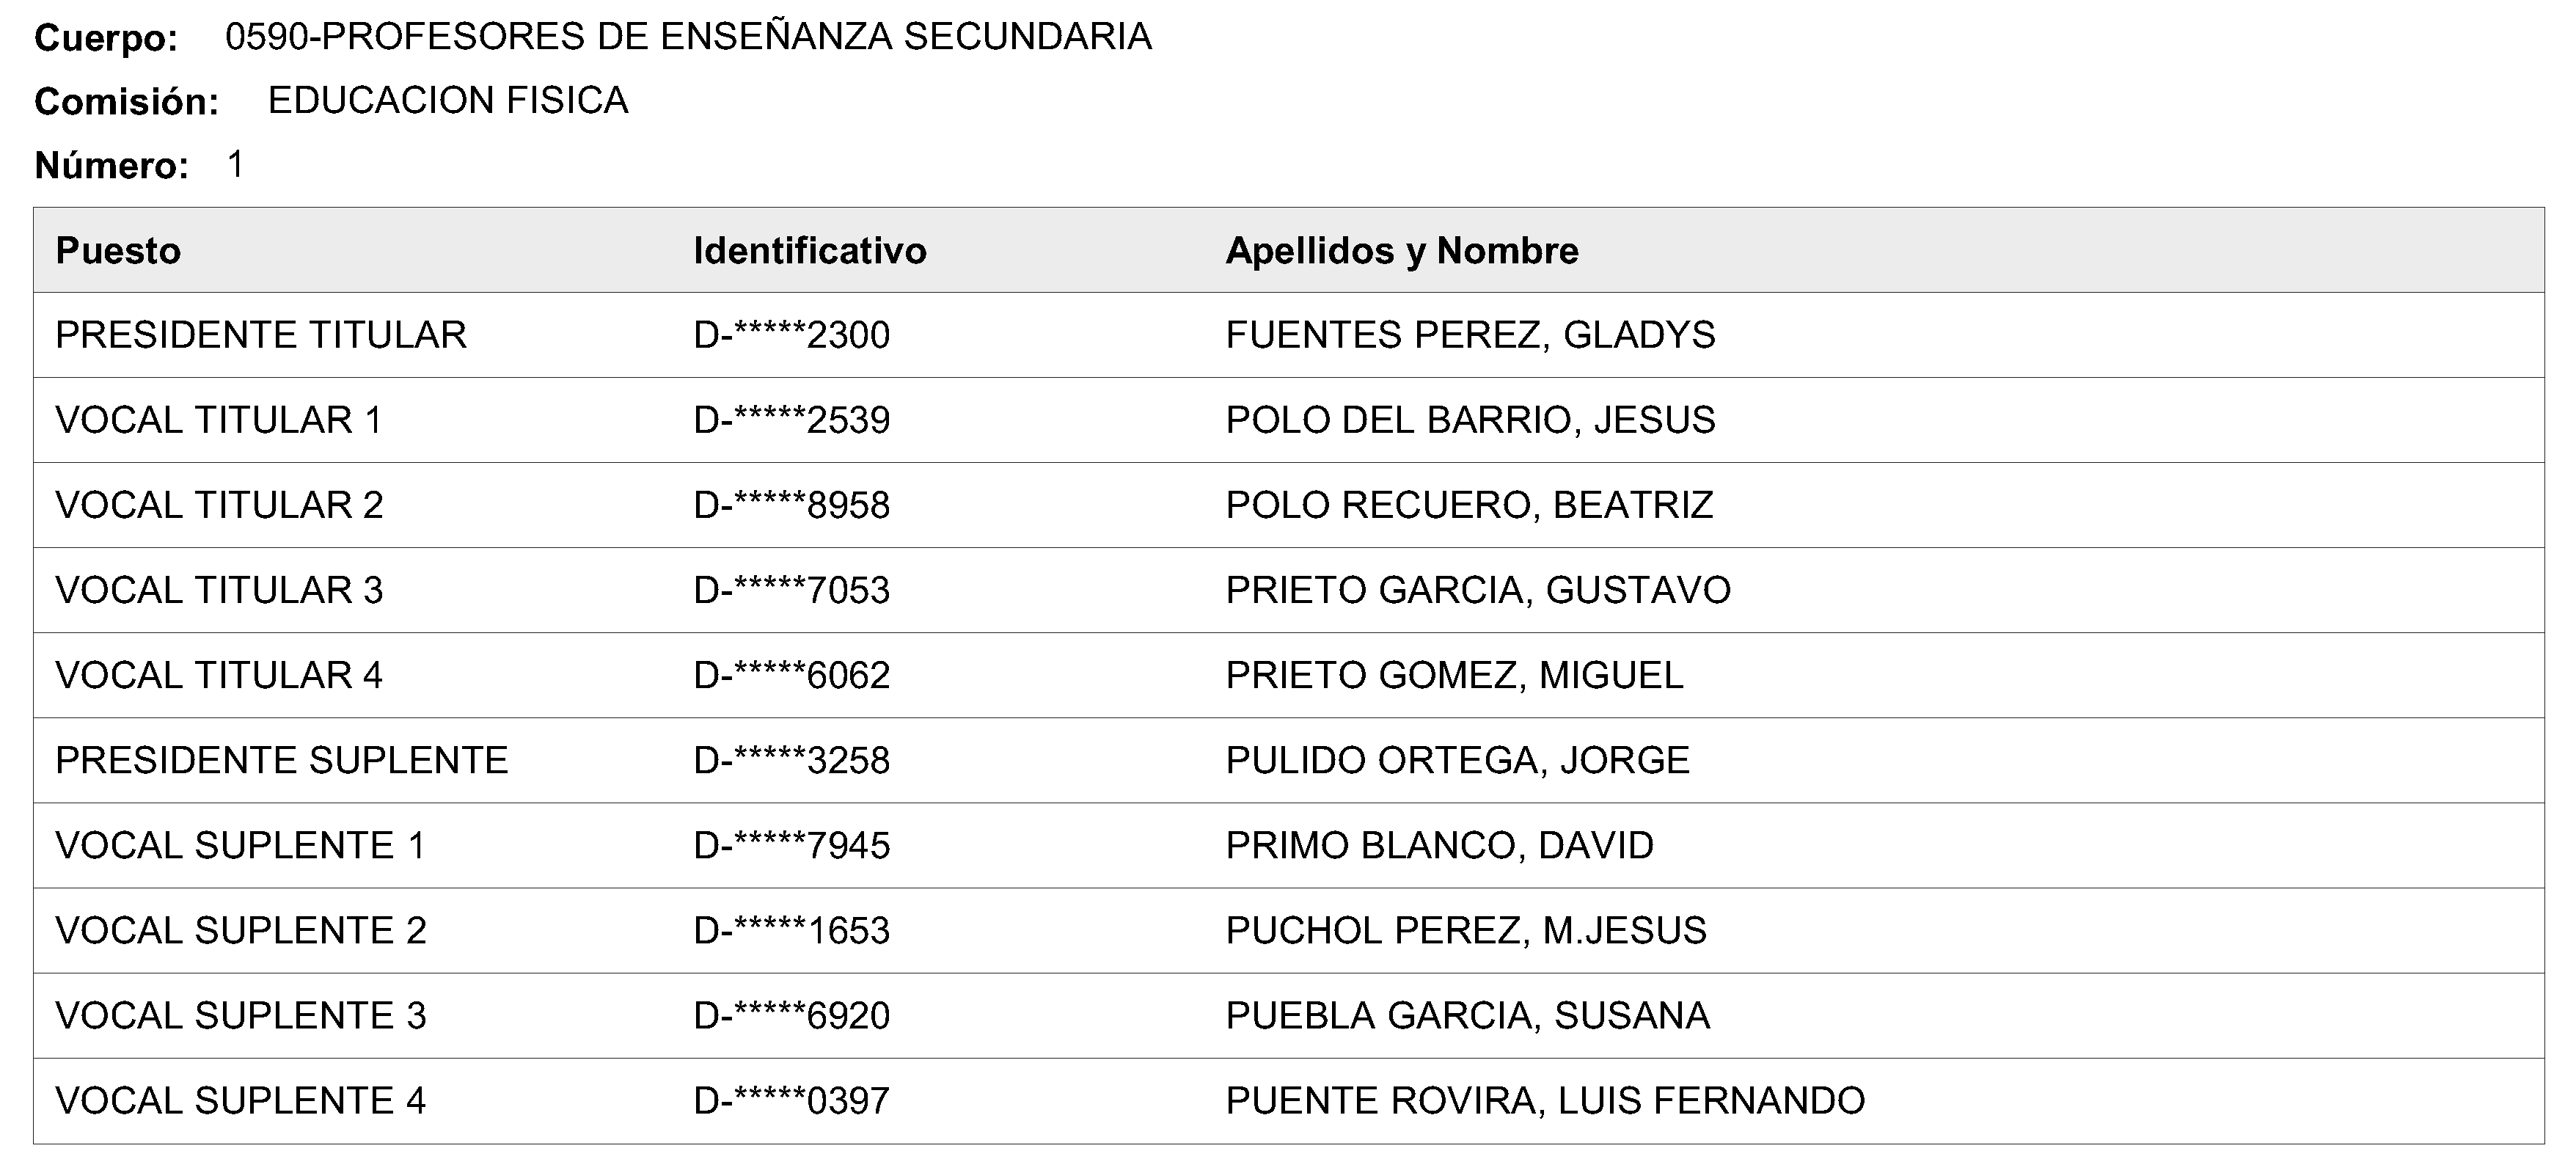Image resolution: width=2576 pixels, height=1162 pixels.
Task: Click name PRIETO GARCIA, GUSTAVO
Action: pos(1477,590)
